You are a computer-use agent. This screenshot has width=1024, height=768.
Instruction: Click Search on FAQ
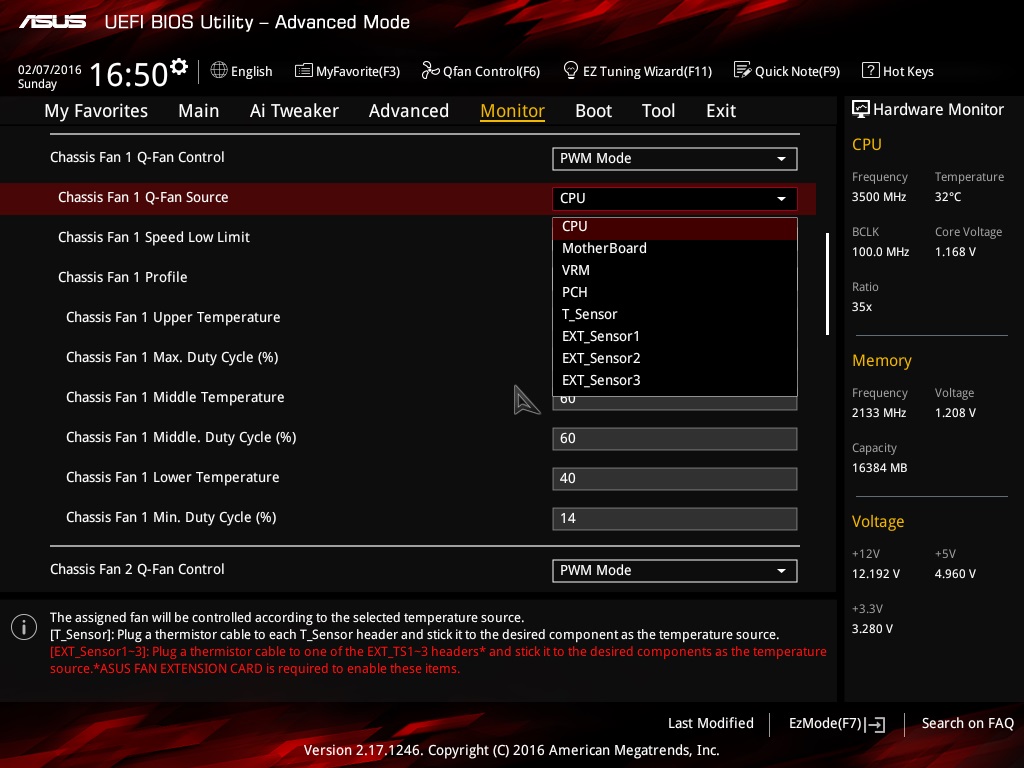(x=967, y=724)
